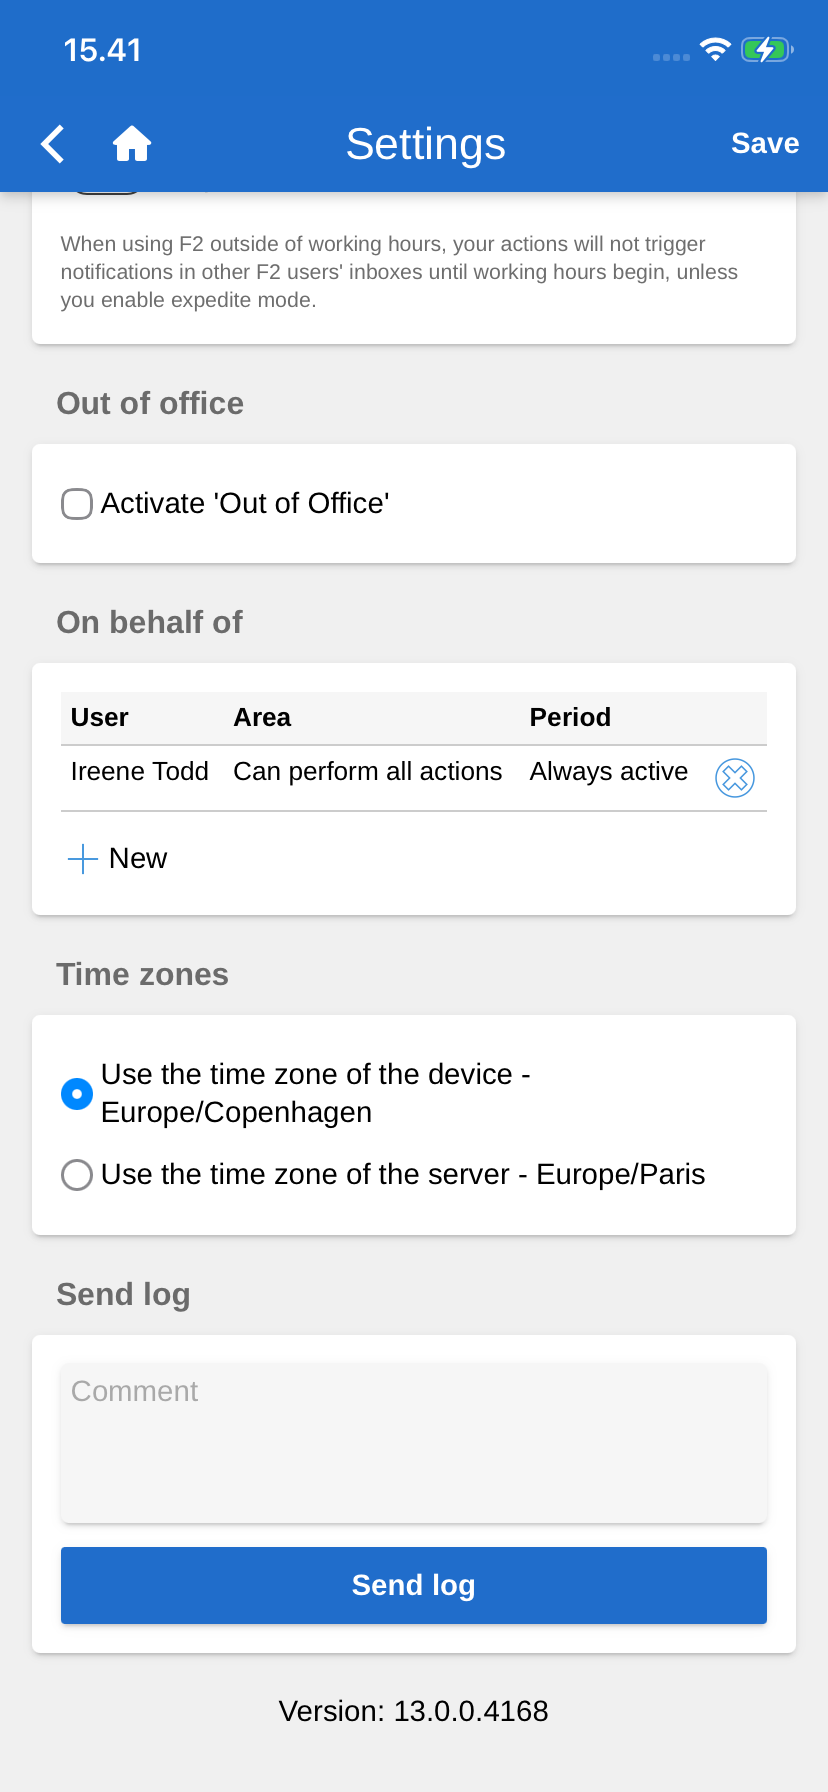Viewport: 828px width, 1792px height.
Task: Click the plus icon beside New
Action: [x=82, y=859]
